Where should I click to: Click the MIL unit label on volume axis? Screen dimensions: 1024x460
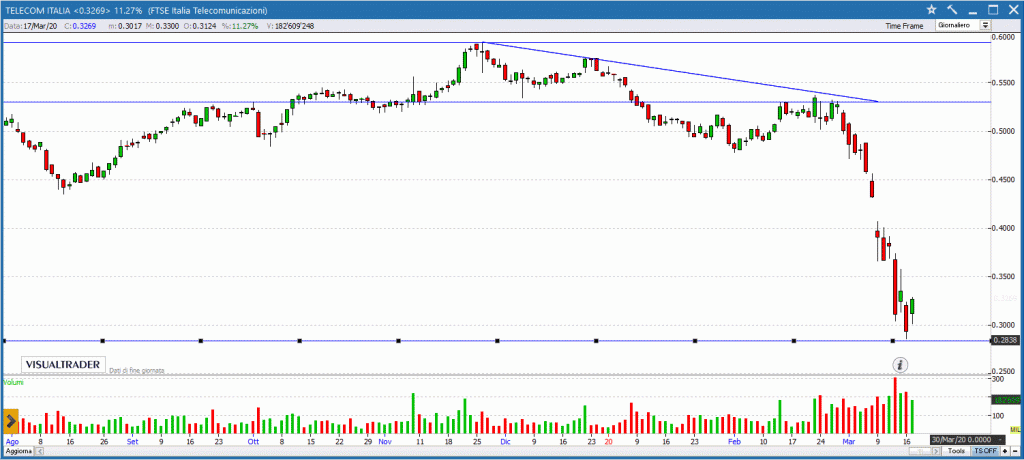pyautogui.click(x=1016, y=429)
